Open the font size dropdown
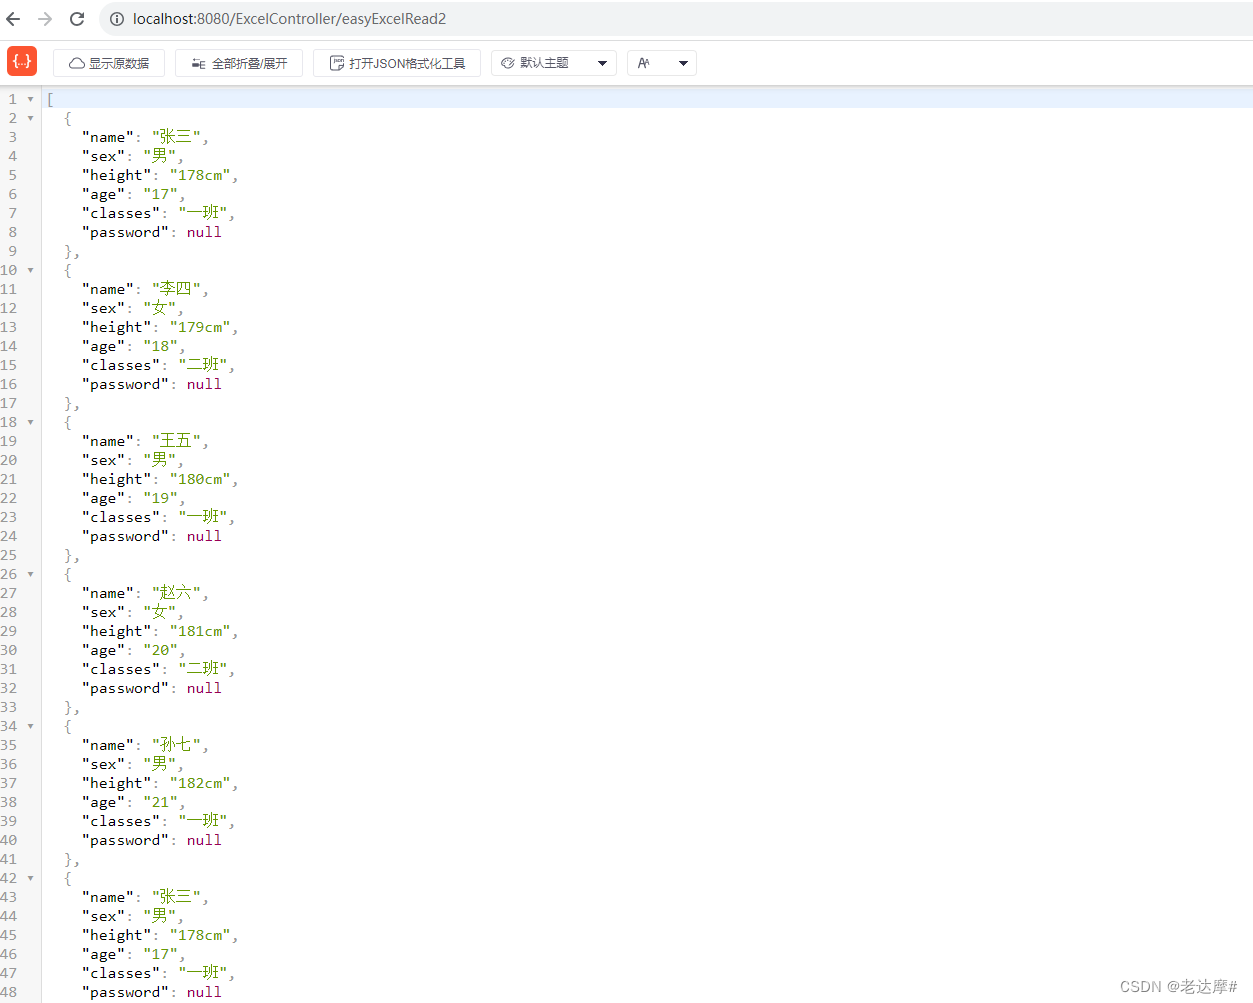The height and width of the screenshot is (1003, 1253). [662, 63]
